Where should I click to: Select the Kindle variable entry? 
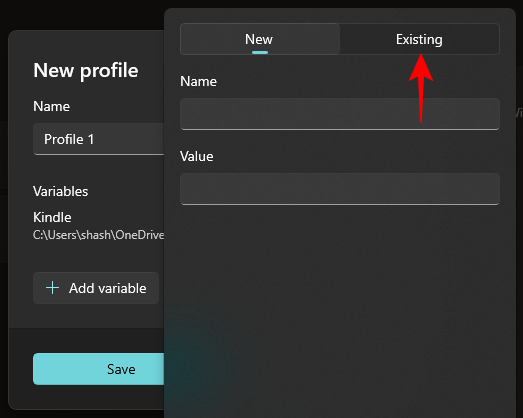99,226
